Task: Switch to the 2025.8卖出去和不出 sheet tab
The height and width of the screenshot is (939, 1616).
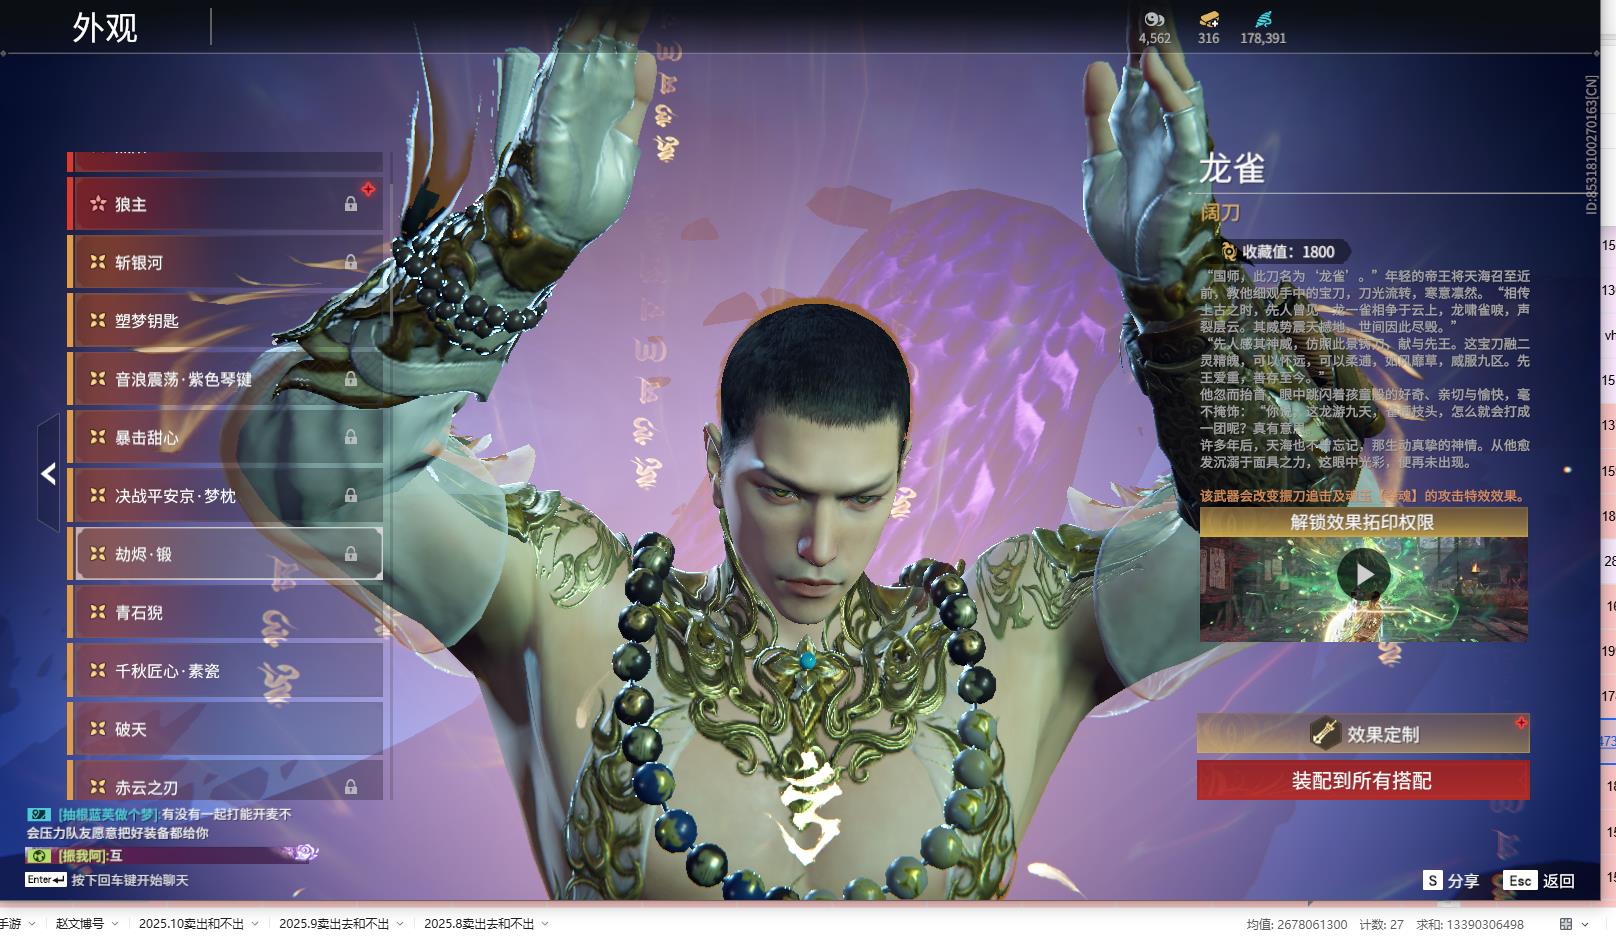Action: click(x=479, y=924)
